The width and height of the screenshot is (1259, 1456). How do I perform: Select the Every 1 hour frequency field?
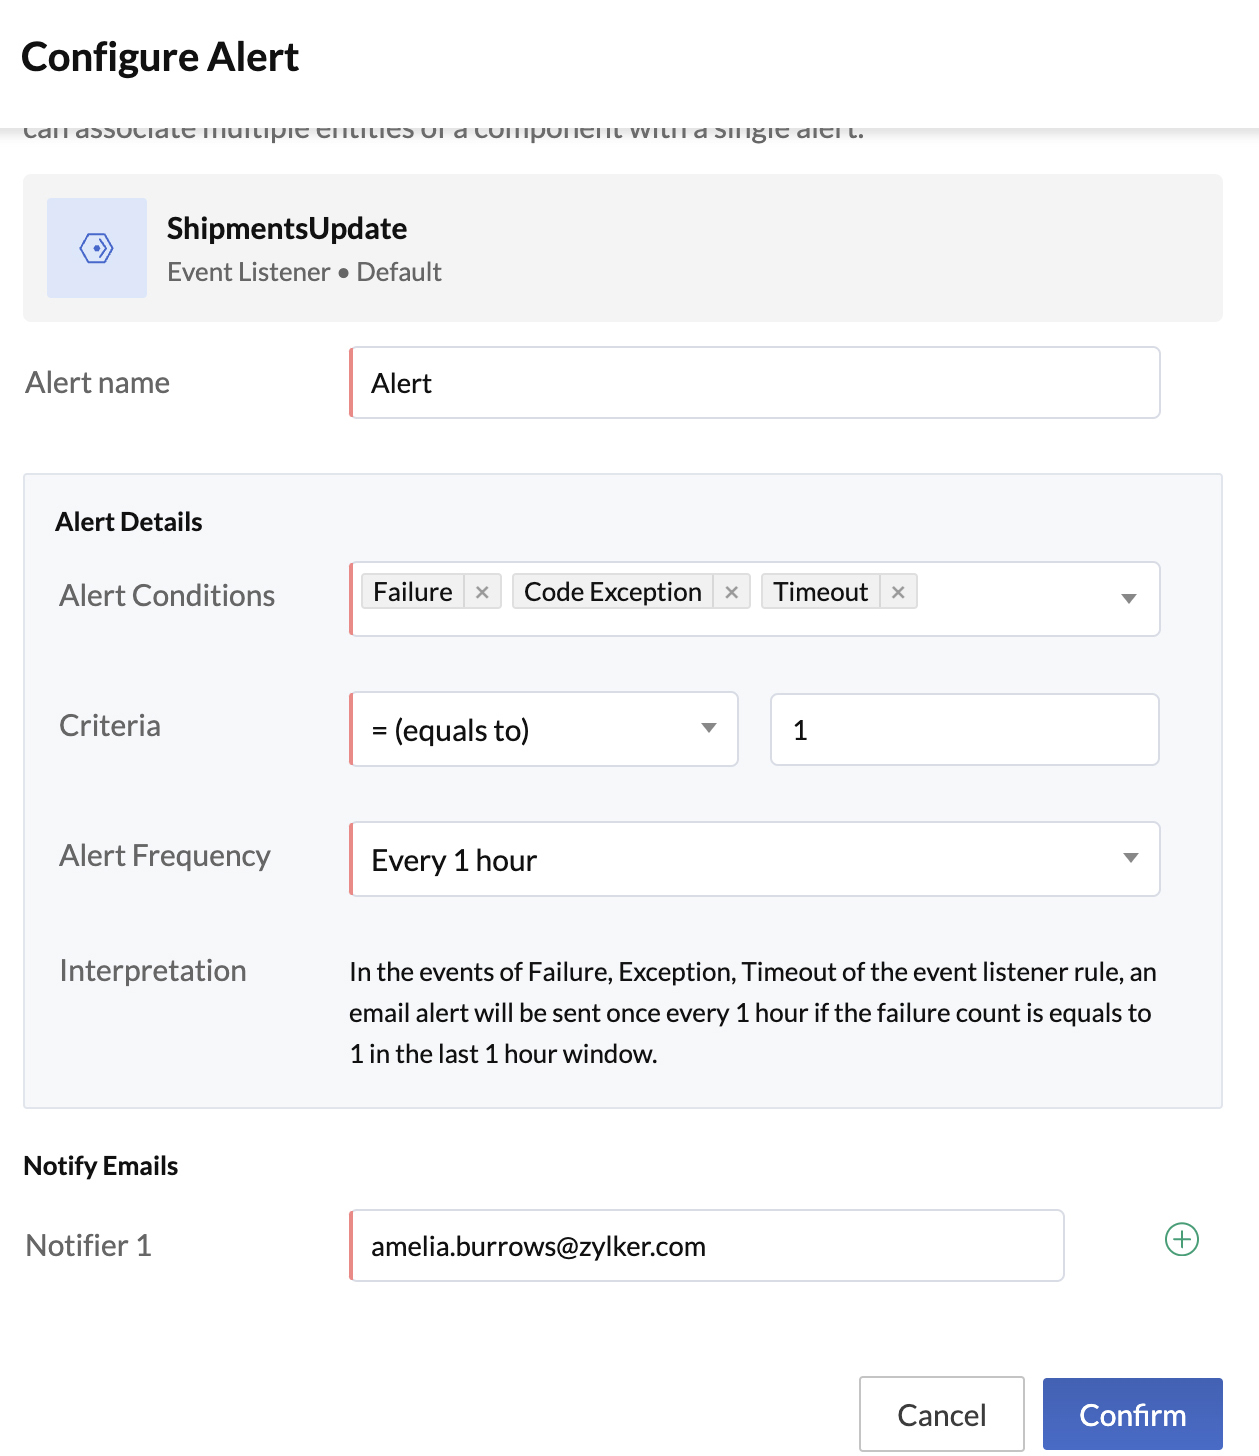point(700,859)
